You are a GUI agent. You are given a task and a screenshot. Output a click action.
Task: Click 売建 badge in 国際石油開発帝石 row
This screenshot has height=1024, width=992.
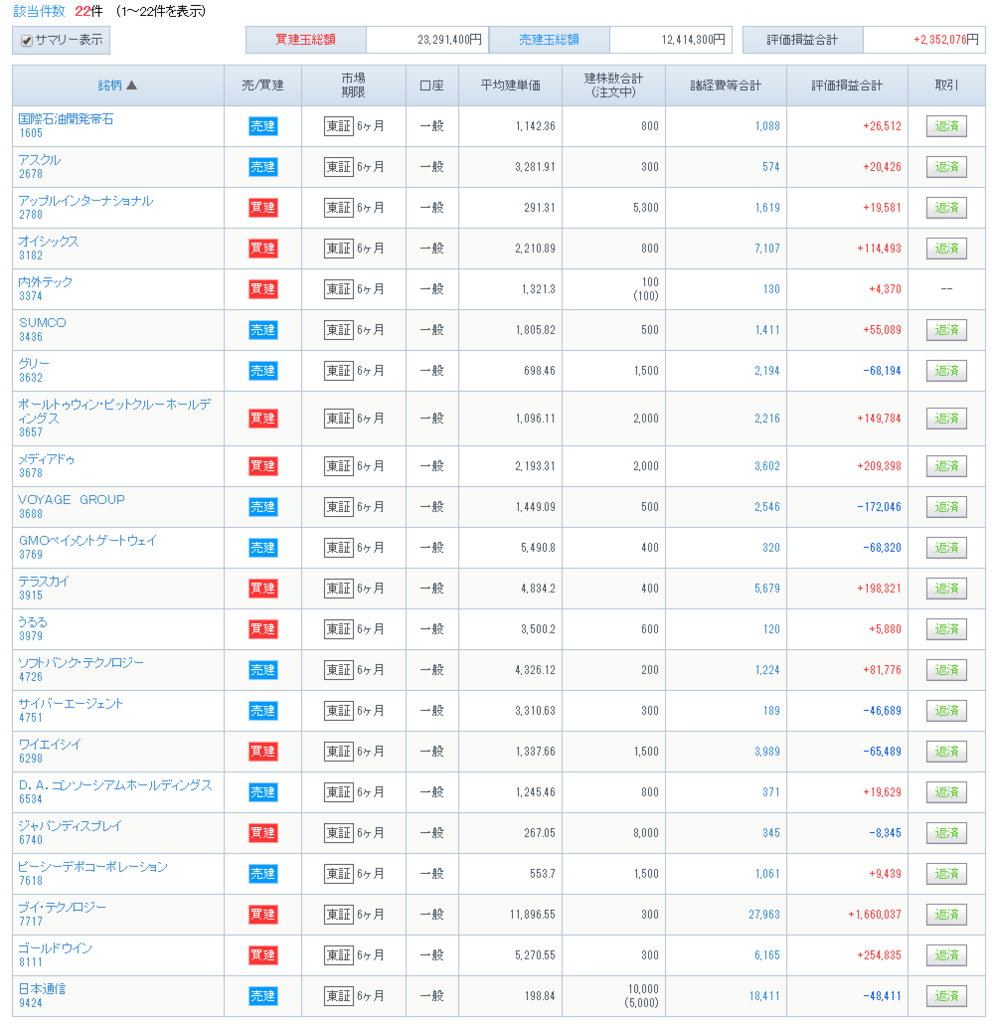pyautogui.click(x=263, y=126)
